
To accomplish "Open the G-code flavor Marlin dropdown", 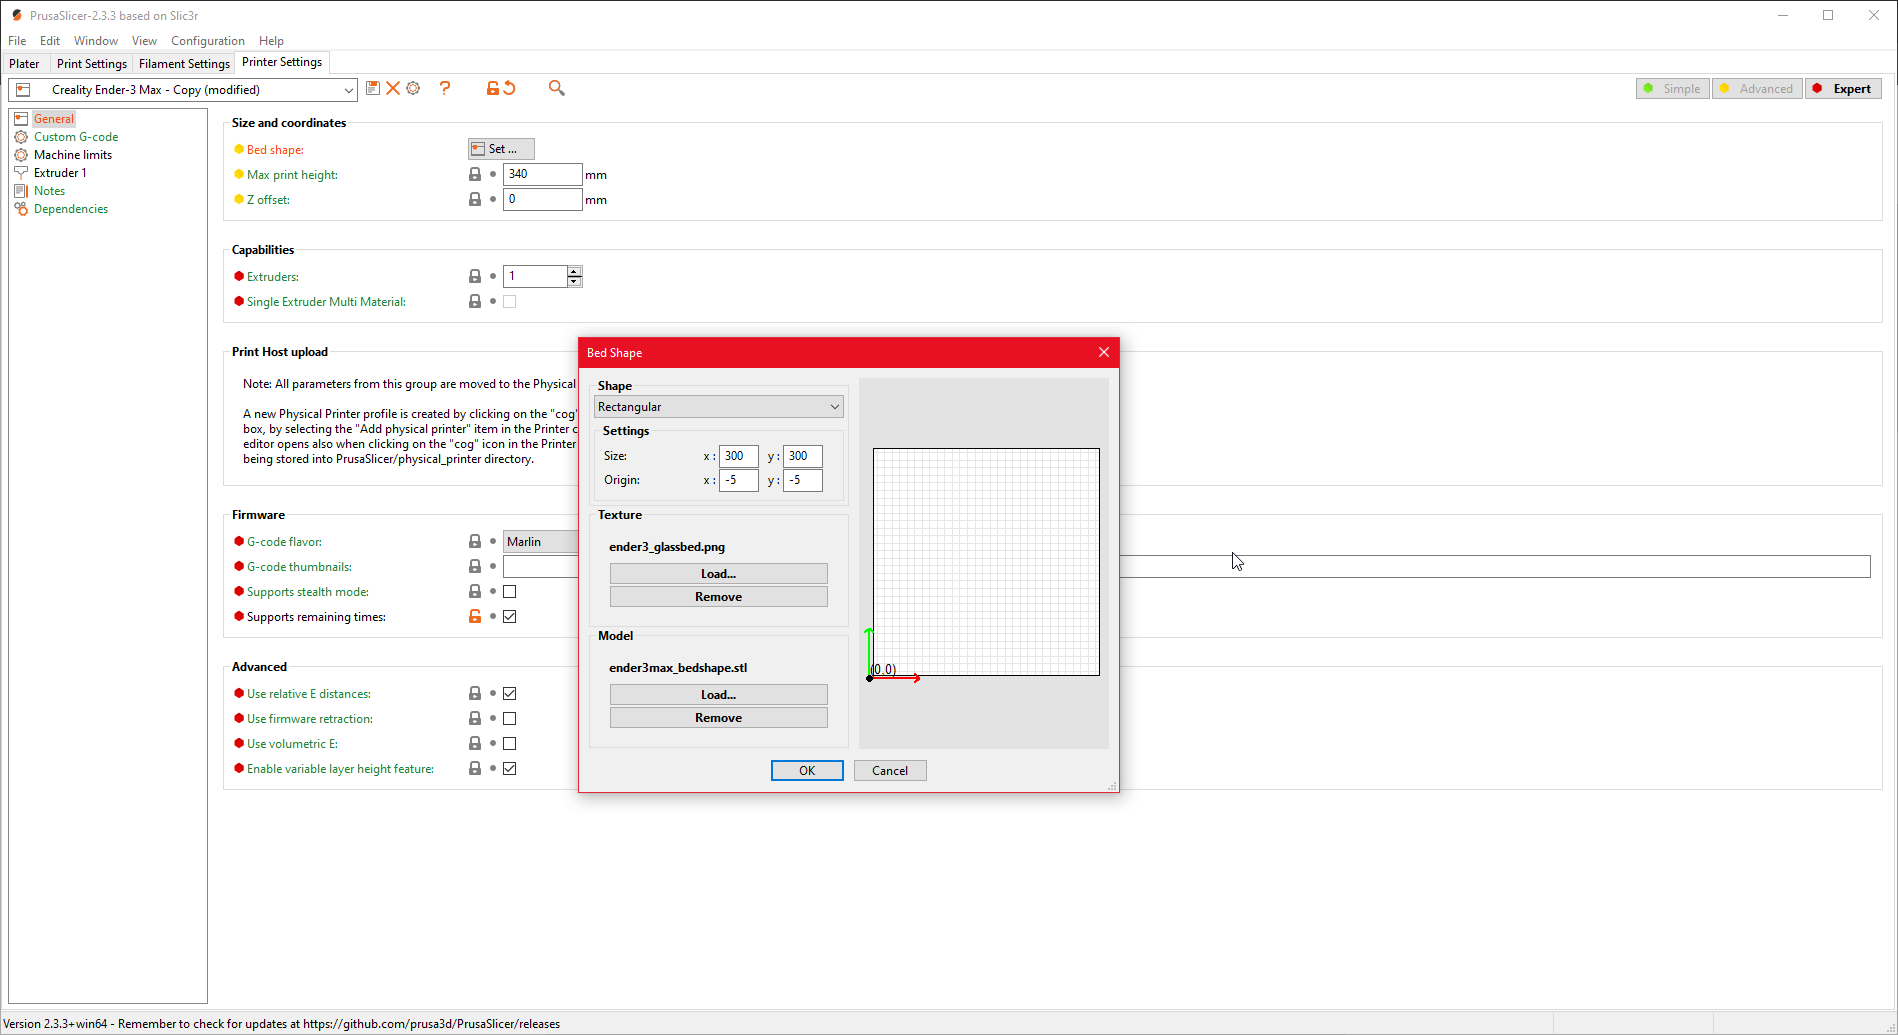I will 540,541.
